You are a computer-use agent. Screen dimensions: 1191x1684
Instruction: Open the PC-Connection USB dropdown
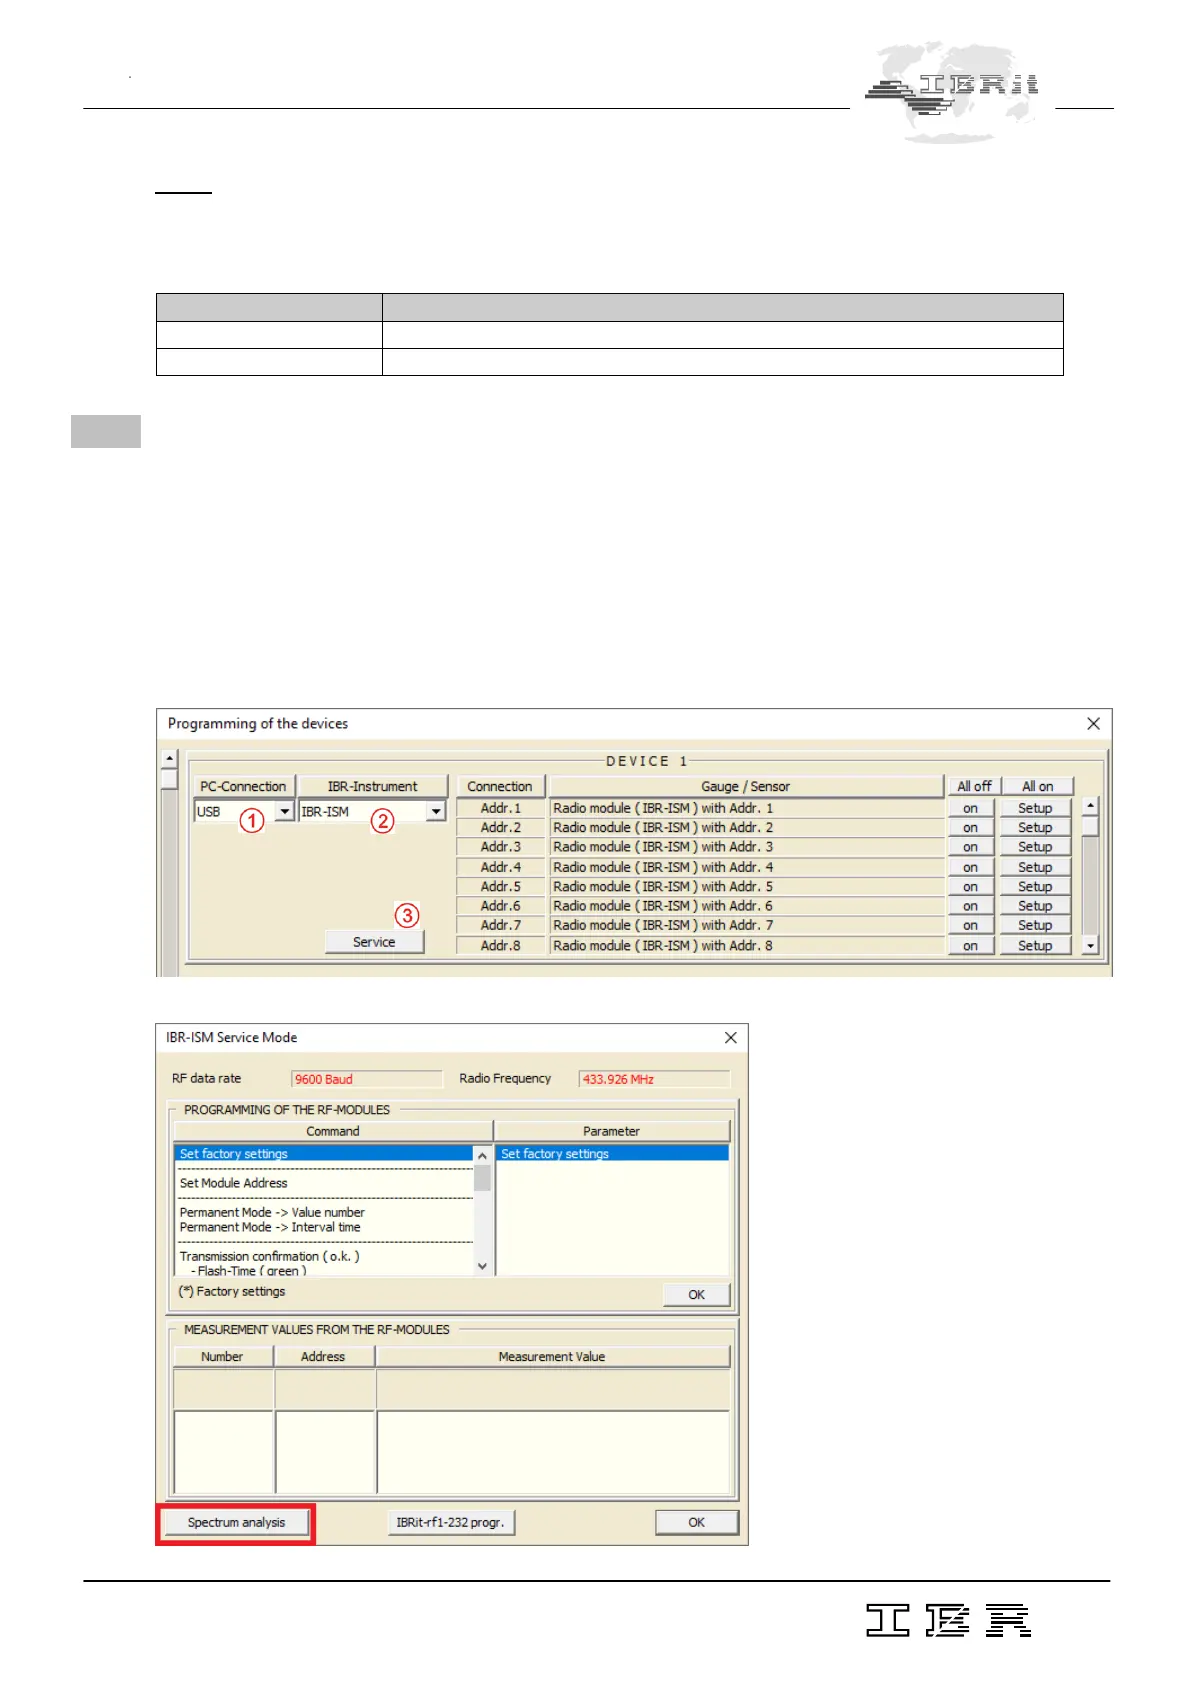coord(285,811)
